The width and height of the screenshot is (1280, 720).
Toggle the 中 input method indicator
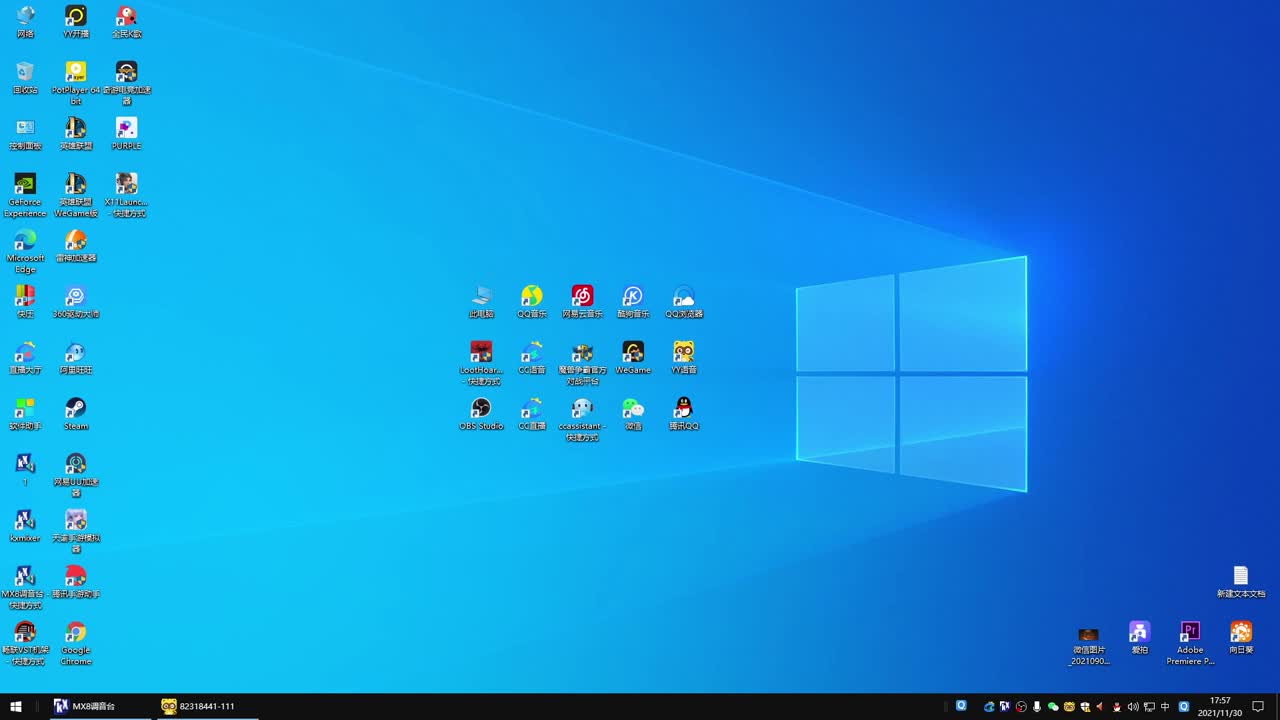click(1165, 706)
